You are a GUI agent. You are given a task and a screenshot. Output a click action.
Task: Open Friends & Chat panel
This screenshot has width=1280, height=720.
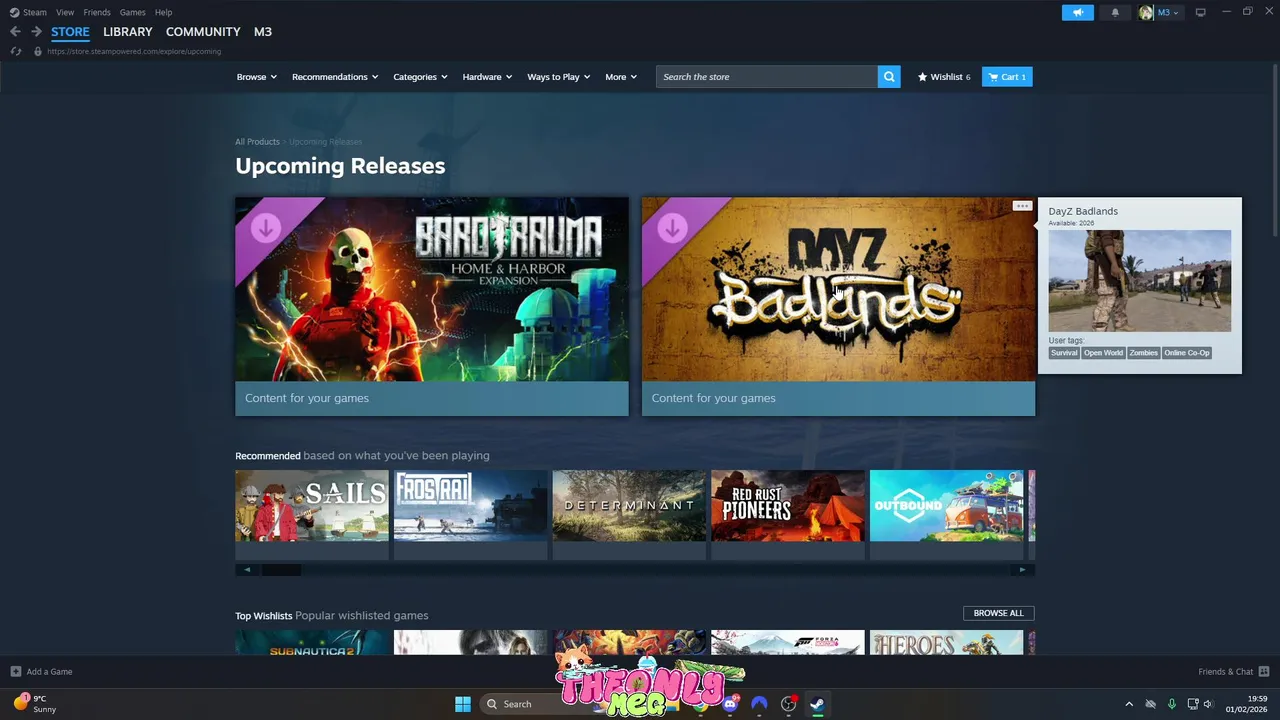(1234, 672)
